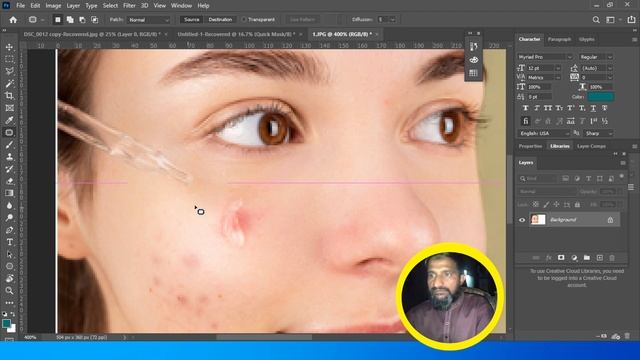This screenshot has height=360, width=640.
Task: Select the Frame tool
Action: pyautogui.click(x=9, y=108)
